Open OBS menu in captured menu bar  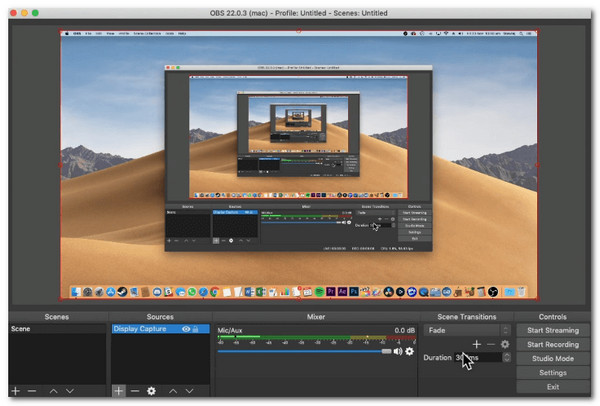77,34
